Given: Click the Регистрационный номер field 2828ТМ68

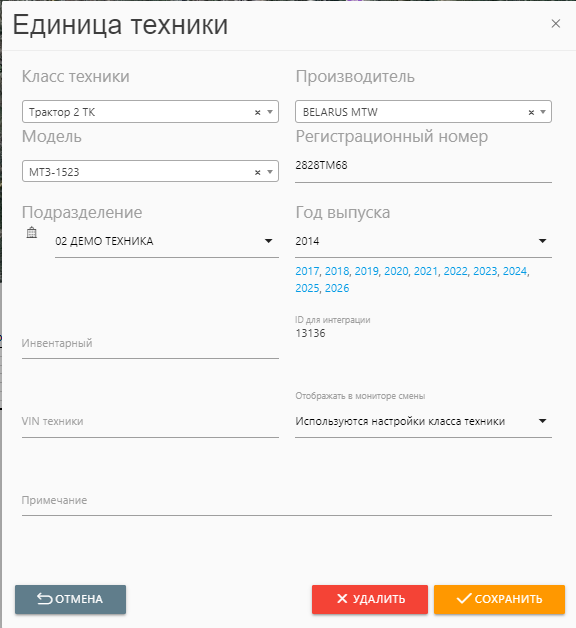Looking at the screenshot, I should coord(423,165).
